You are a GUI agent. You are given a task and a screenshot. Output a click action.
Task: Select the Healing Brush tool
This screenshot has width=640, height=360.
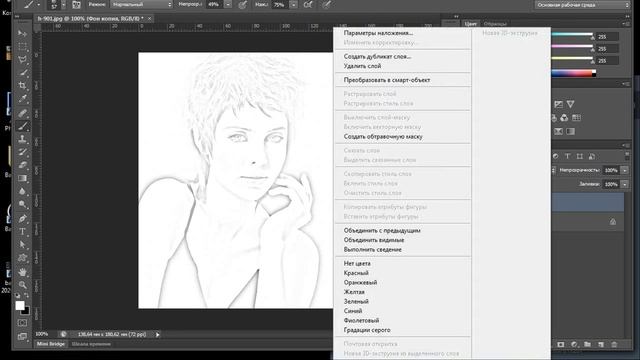tap(22, 113)
